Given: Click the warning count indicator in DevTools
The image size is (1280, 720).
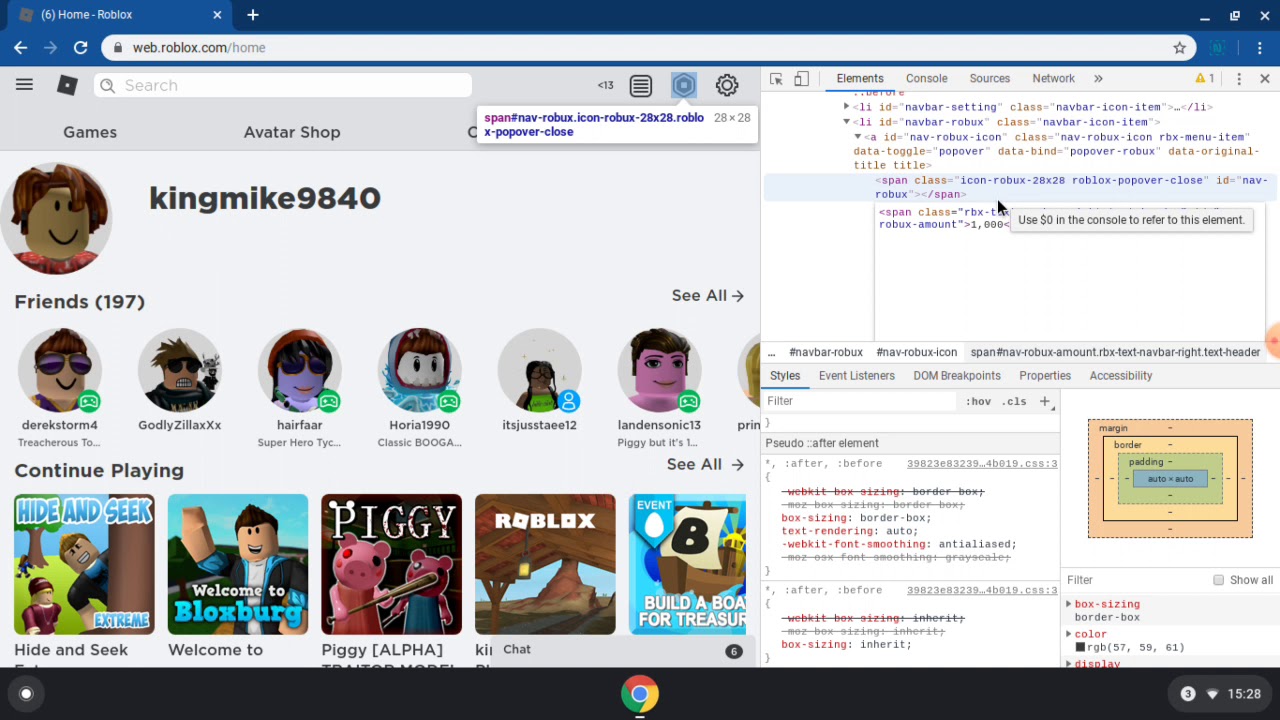Looking at the screenshot, I should (1204, 79).
